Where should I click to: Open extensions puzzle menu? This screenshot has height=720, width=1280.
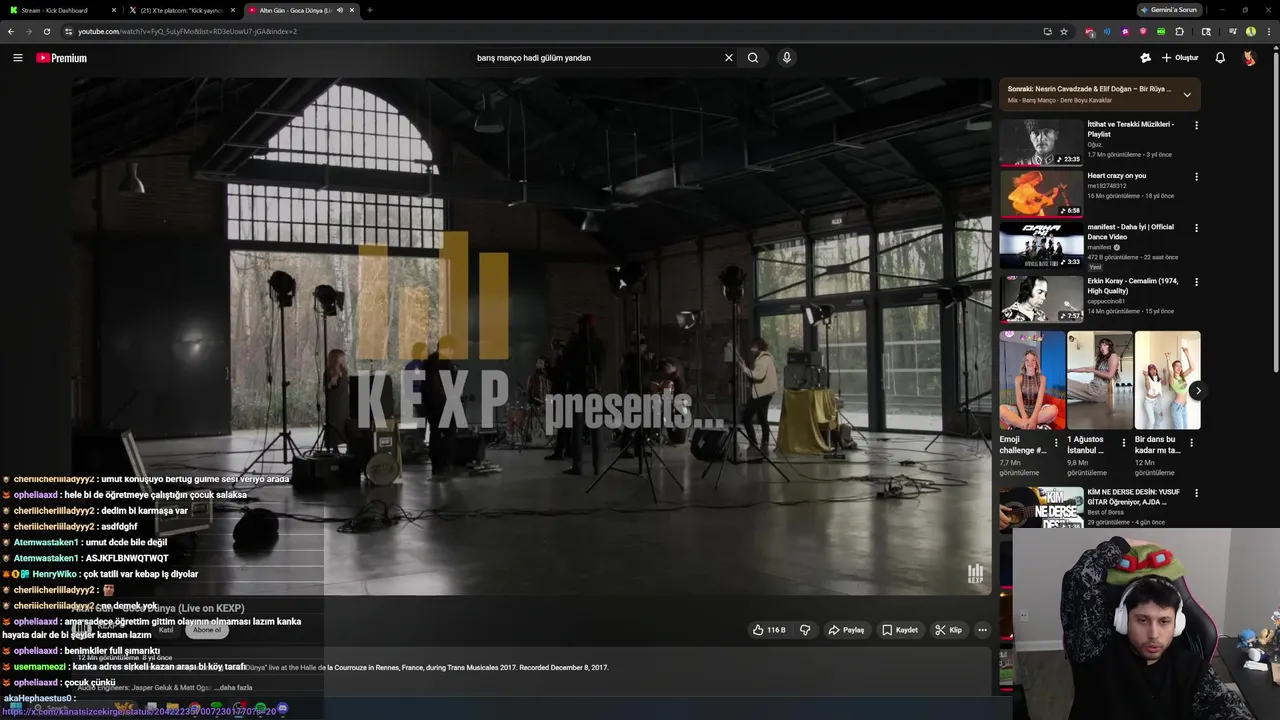point(1180,31)
